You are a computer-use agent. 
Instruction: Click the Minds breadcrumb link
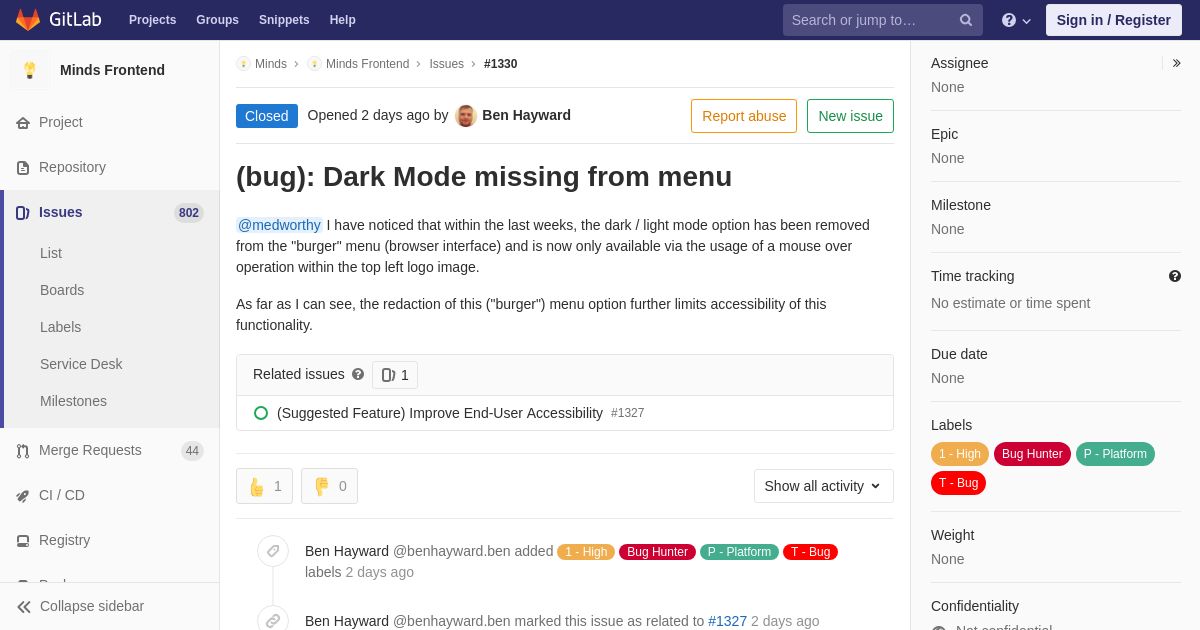click(271, 64)
